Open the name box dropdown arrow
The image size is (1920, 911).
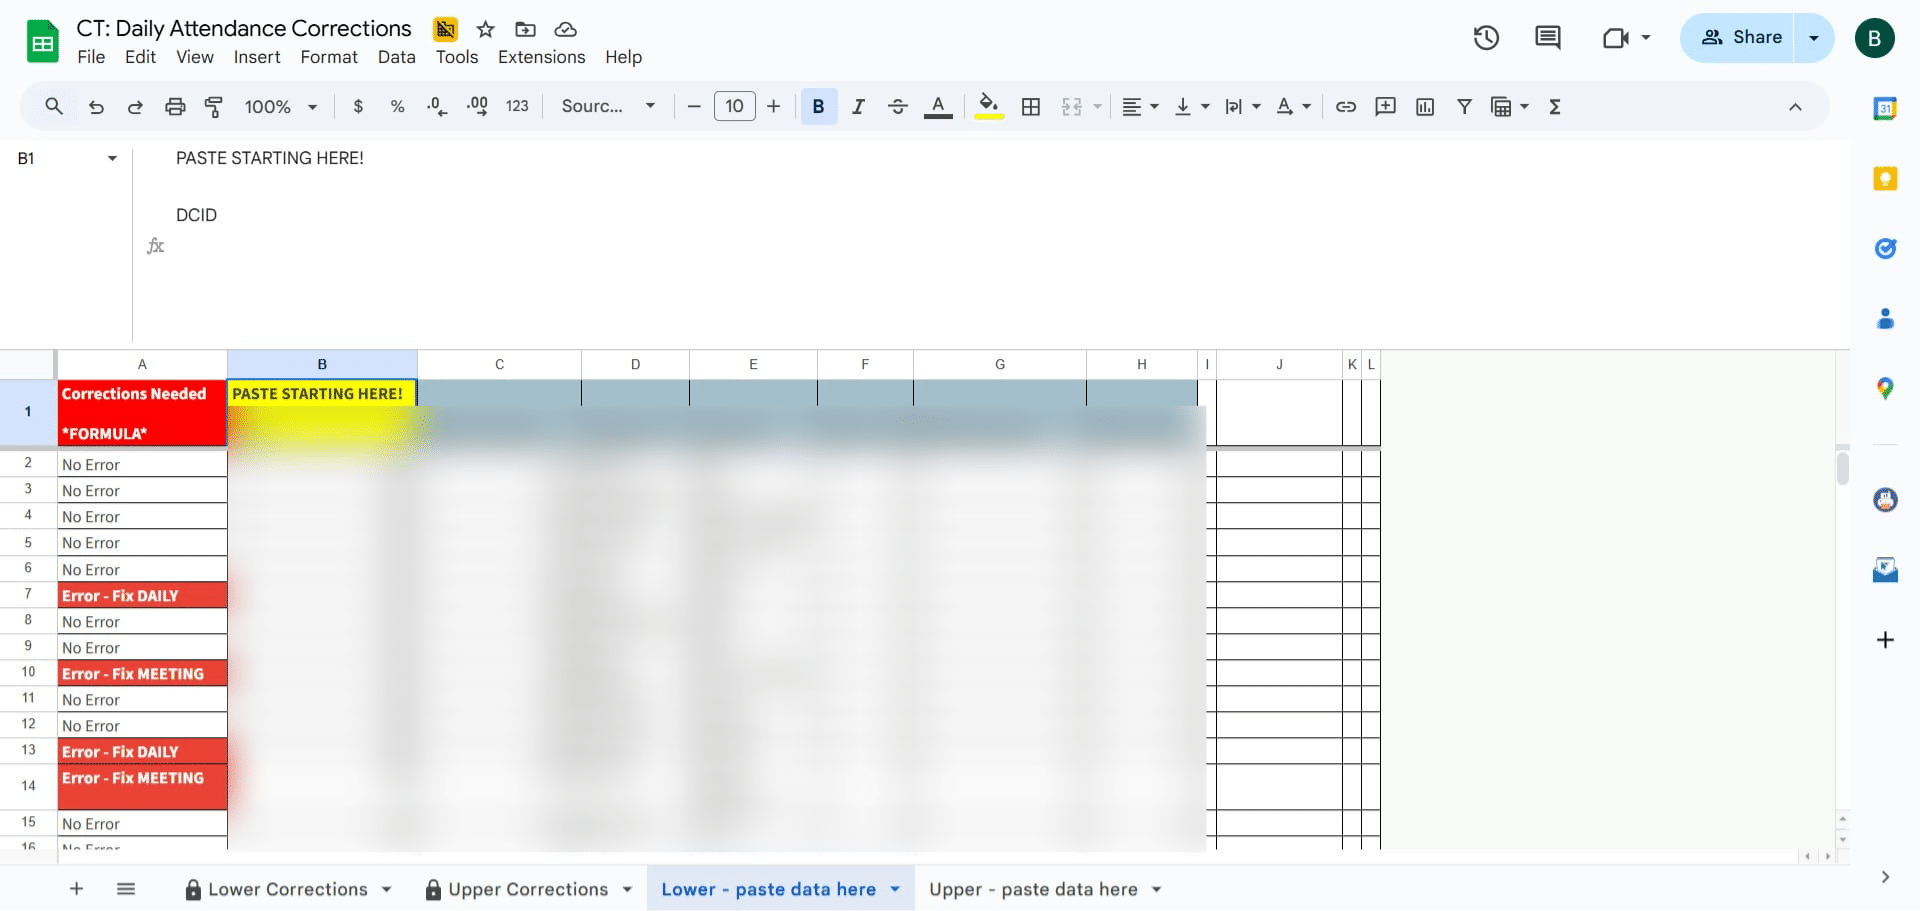pos(112,158)
